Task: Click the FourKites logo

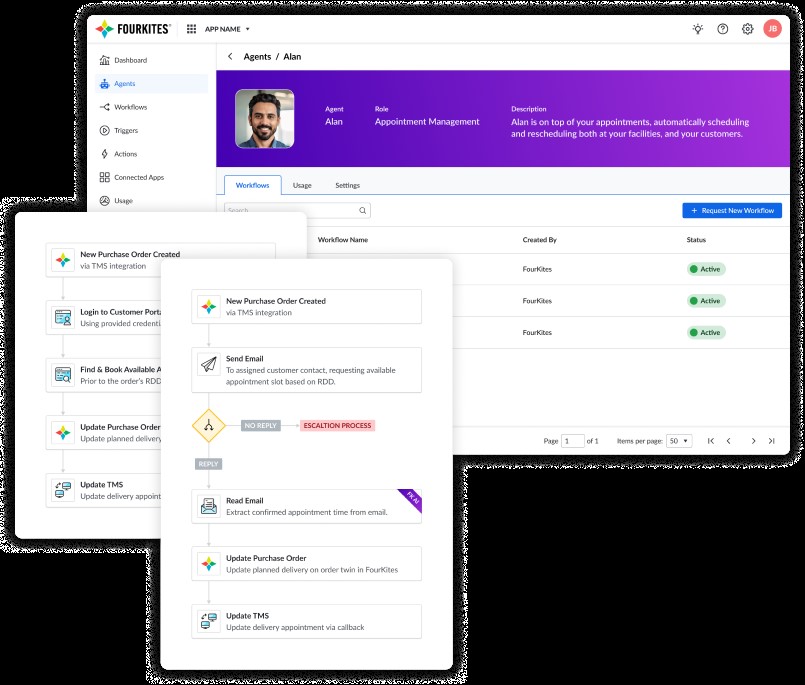Action: [x=133, y=29]
